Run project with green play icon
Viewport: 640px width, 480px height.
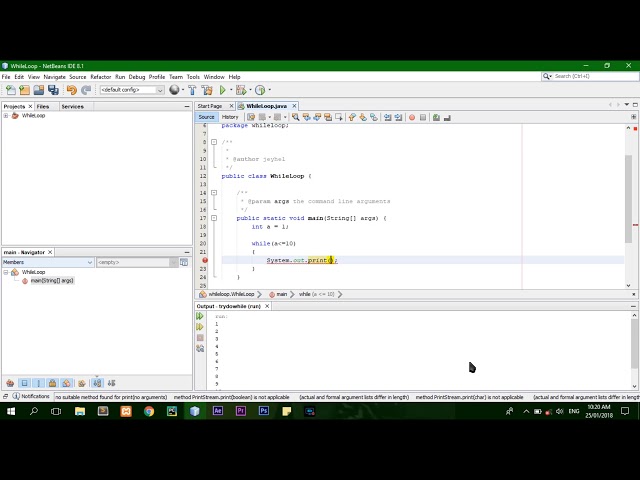pyautogui.click(x=222, y=90)
